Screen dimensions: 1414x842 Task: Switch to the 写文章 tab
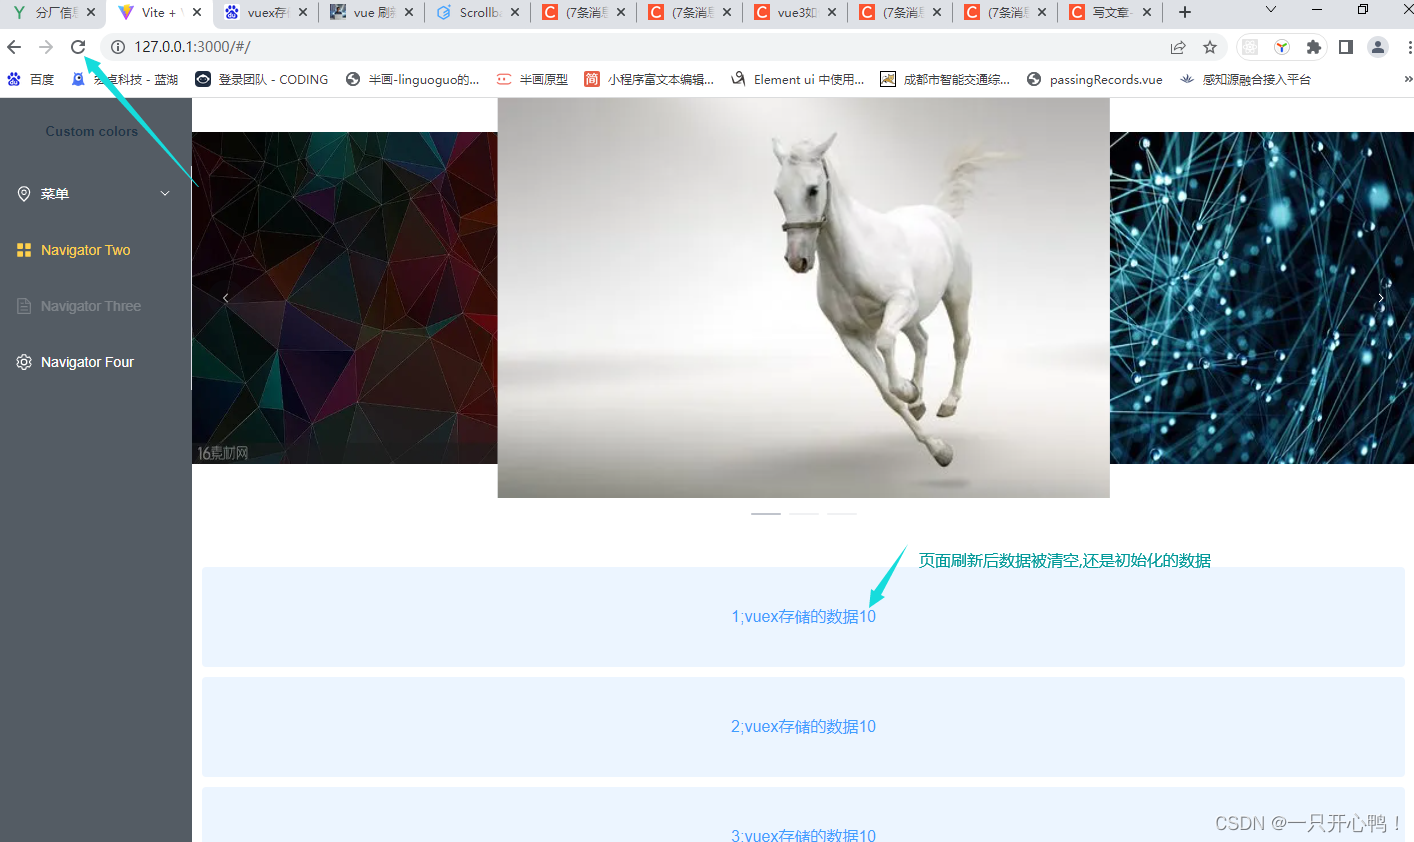tap(1110, 12)
